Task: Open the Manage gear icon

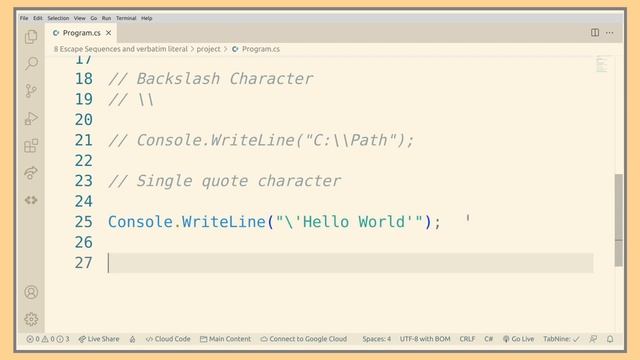Action: pos(31,319)
